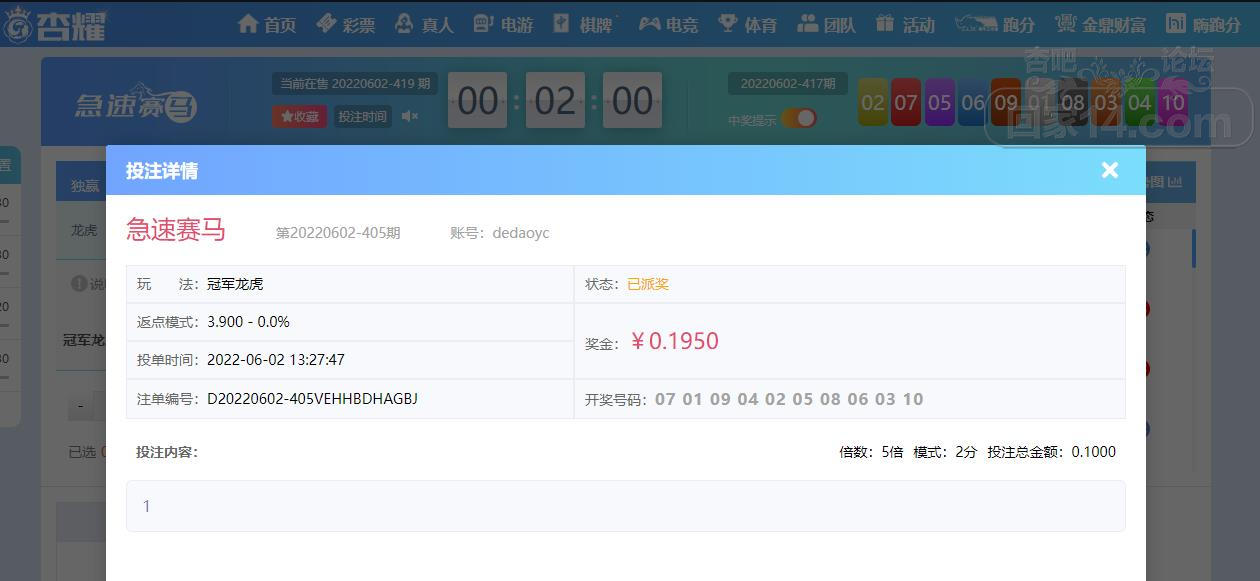Viewport: 1260px width, 581px height.
Task: Open the 团队 team menu
Action: pyautogui.click(x=827, y=24)
